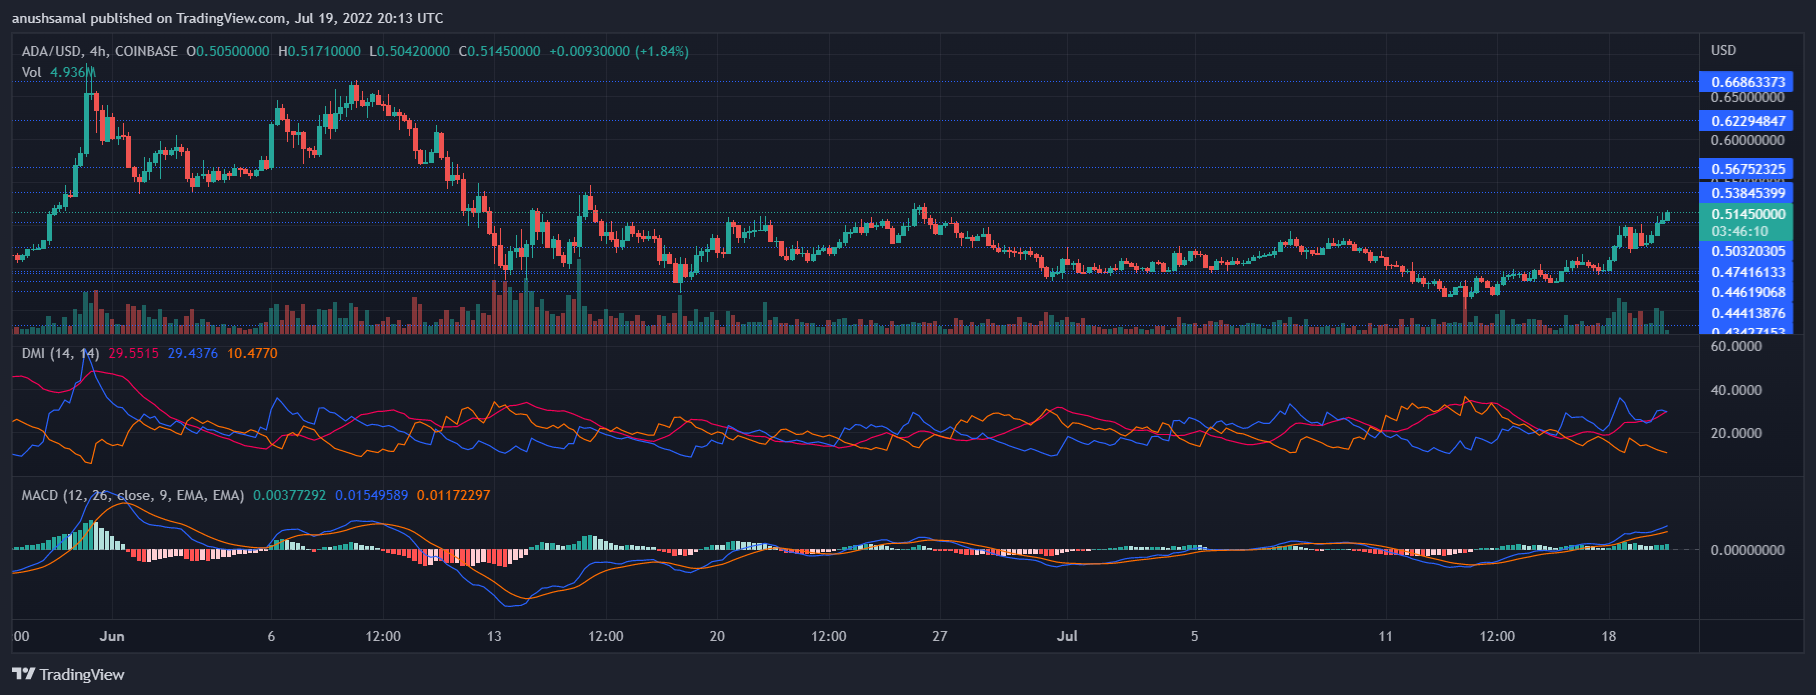Click the green current price label 0.51450000
Image resolution: width=1816 pixels, height=695 pixels.
click(x=1747, y=214)
